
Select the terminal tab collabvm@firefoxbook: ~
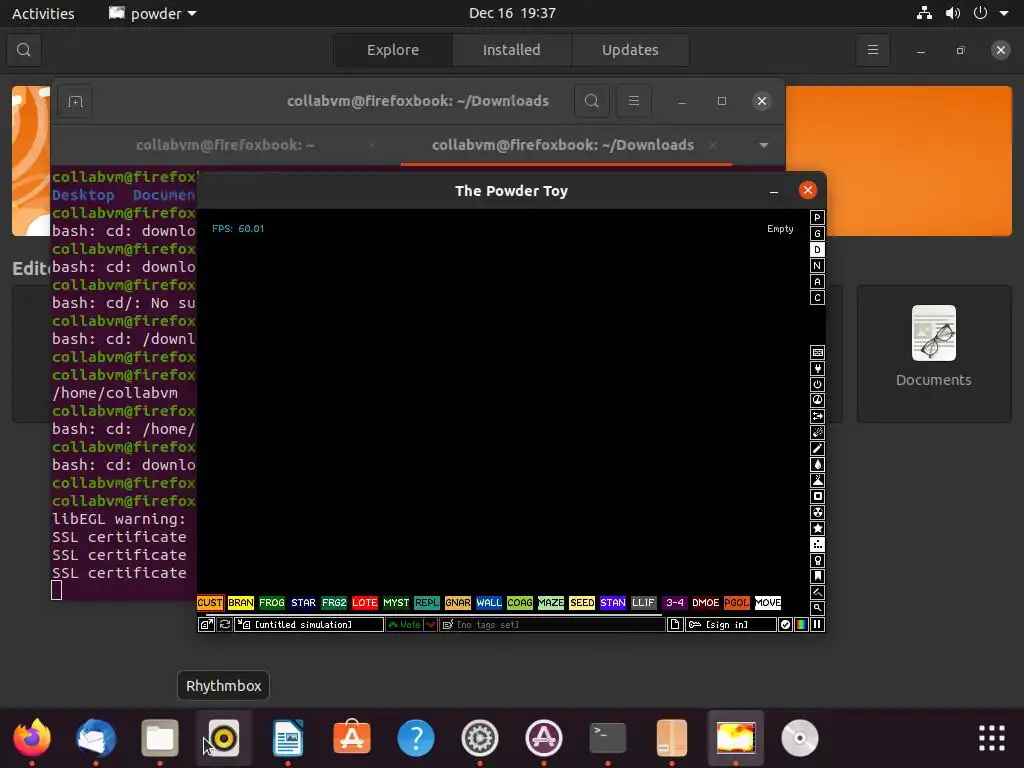click(x=225, y=145)
